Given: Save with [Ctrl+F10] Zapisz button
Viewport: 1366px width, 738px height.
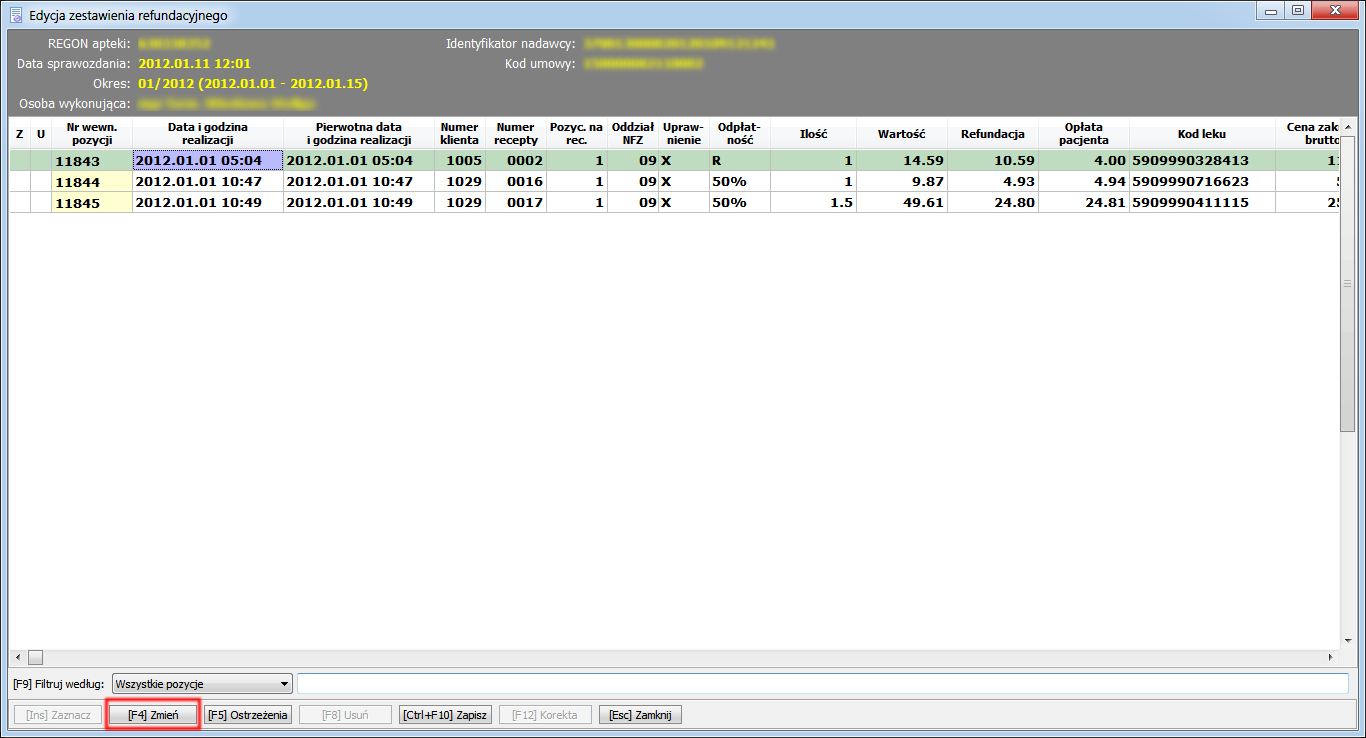Looking at the screenshot, I should [445, 715].
